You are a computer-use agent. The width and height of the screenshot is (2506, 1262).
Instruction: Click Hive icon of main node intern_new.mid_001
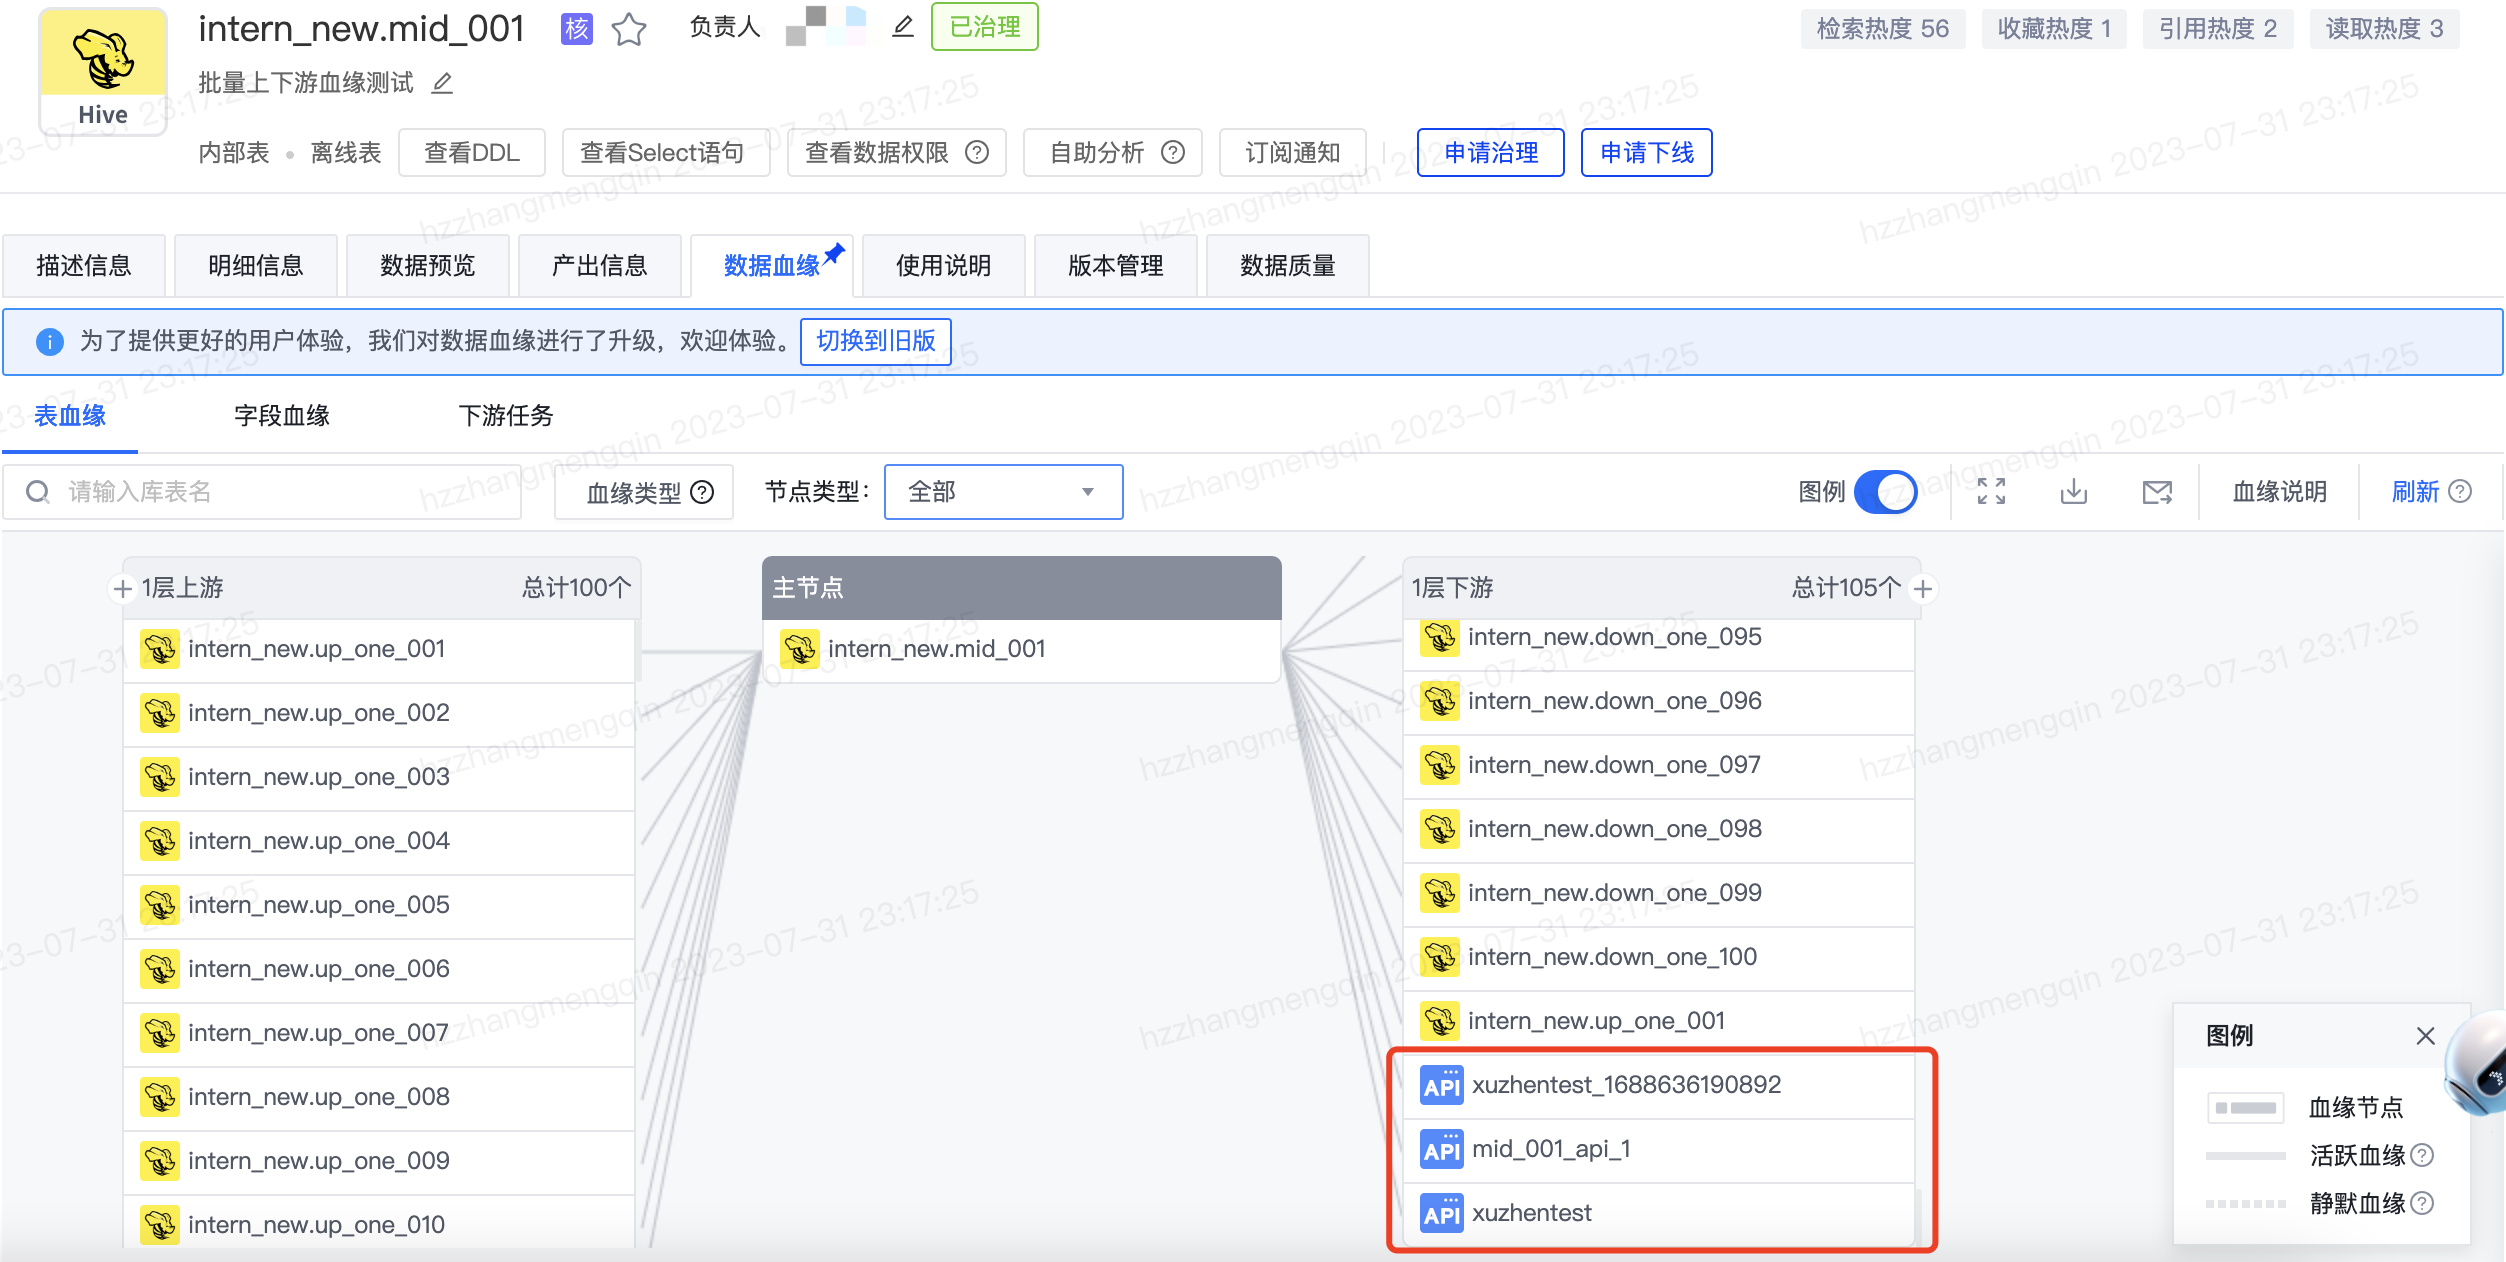(x=800, y=649)
